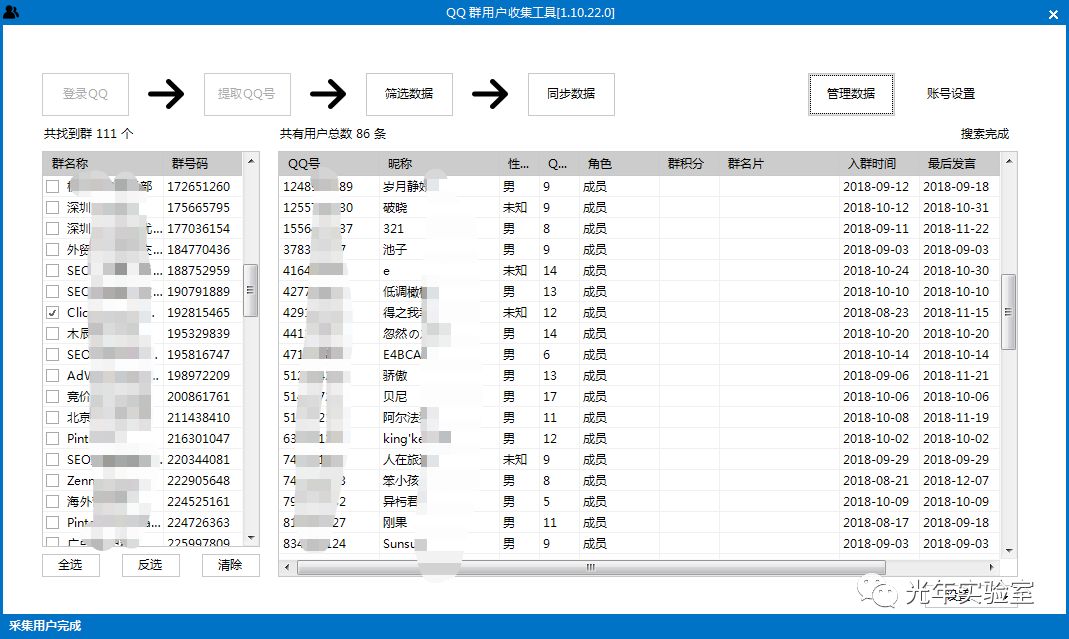Click the 提取QQ号 button
The image size is (1069, 639).
click(x=247, y=94)
